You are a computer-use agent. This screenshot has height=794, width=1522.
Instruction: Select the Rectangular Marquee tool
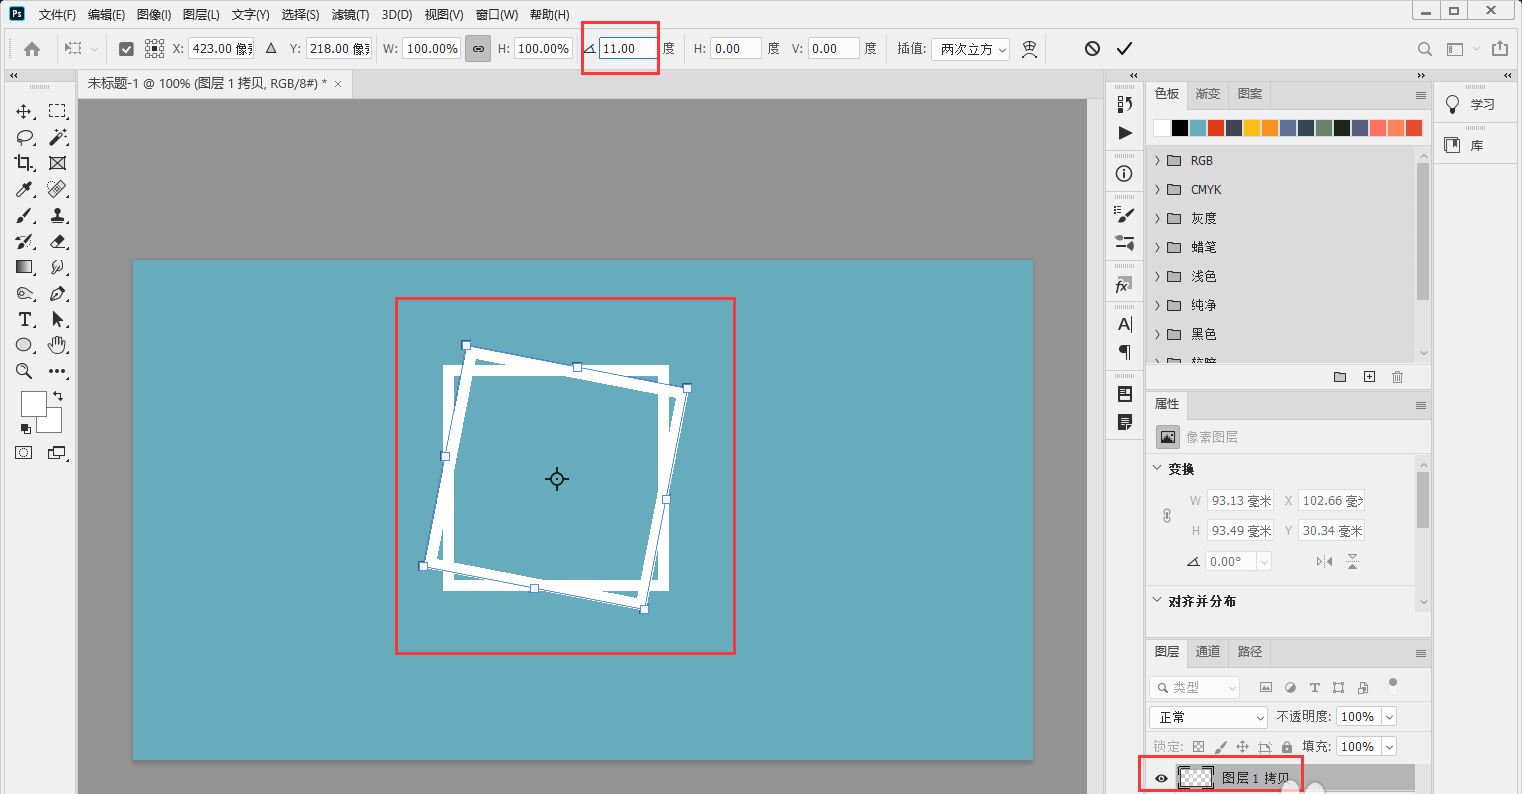[x=58, y=111]
